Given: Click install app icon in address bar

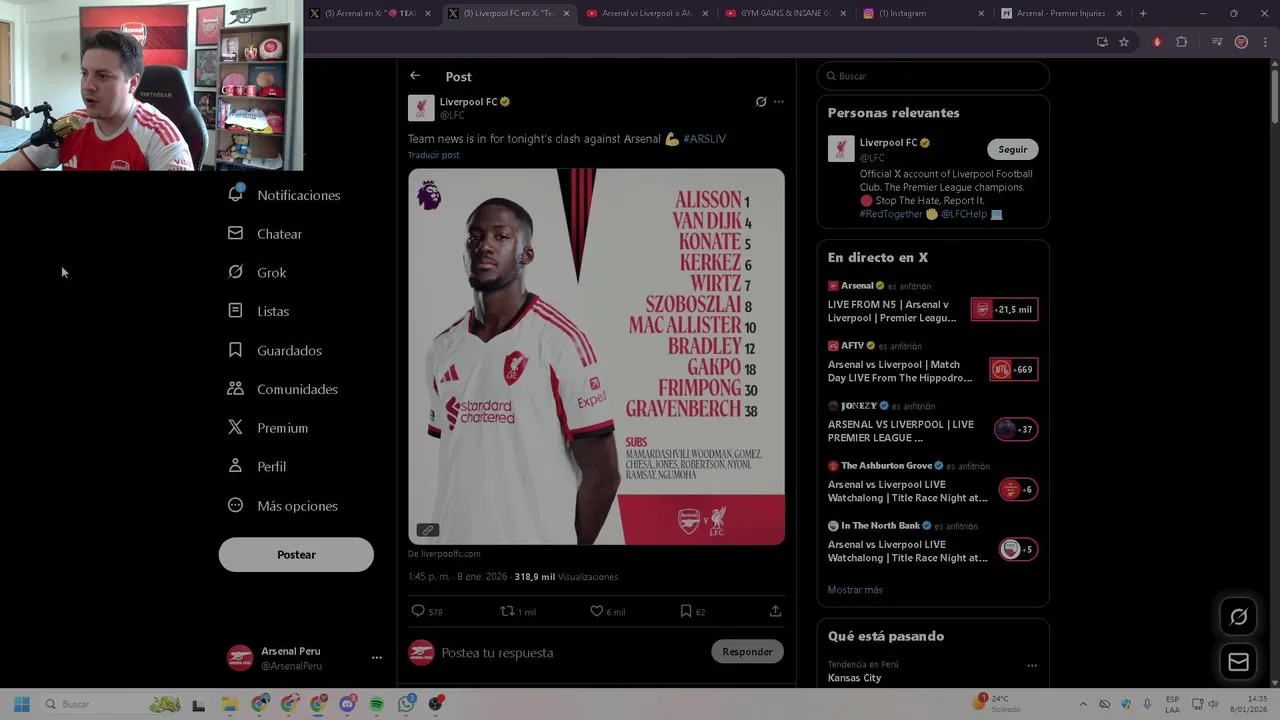Looking at the screenshot, I should tap(1102, 42).
